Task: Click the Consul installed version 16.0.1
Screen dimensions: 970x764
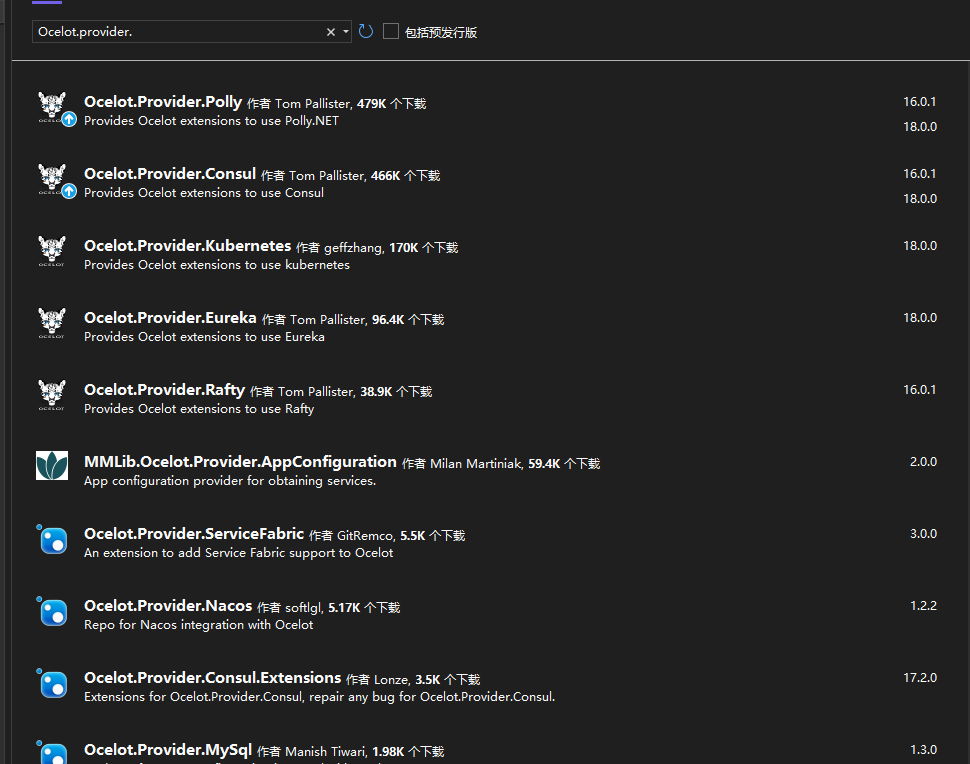Action: coord(920,173)
